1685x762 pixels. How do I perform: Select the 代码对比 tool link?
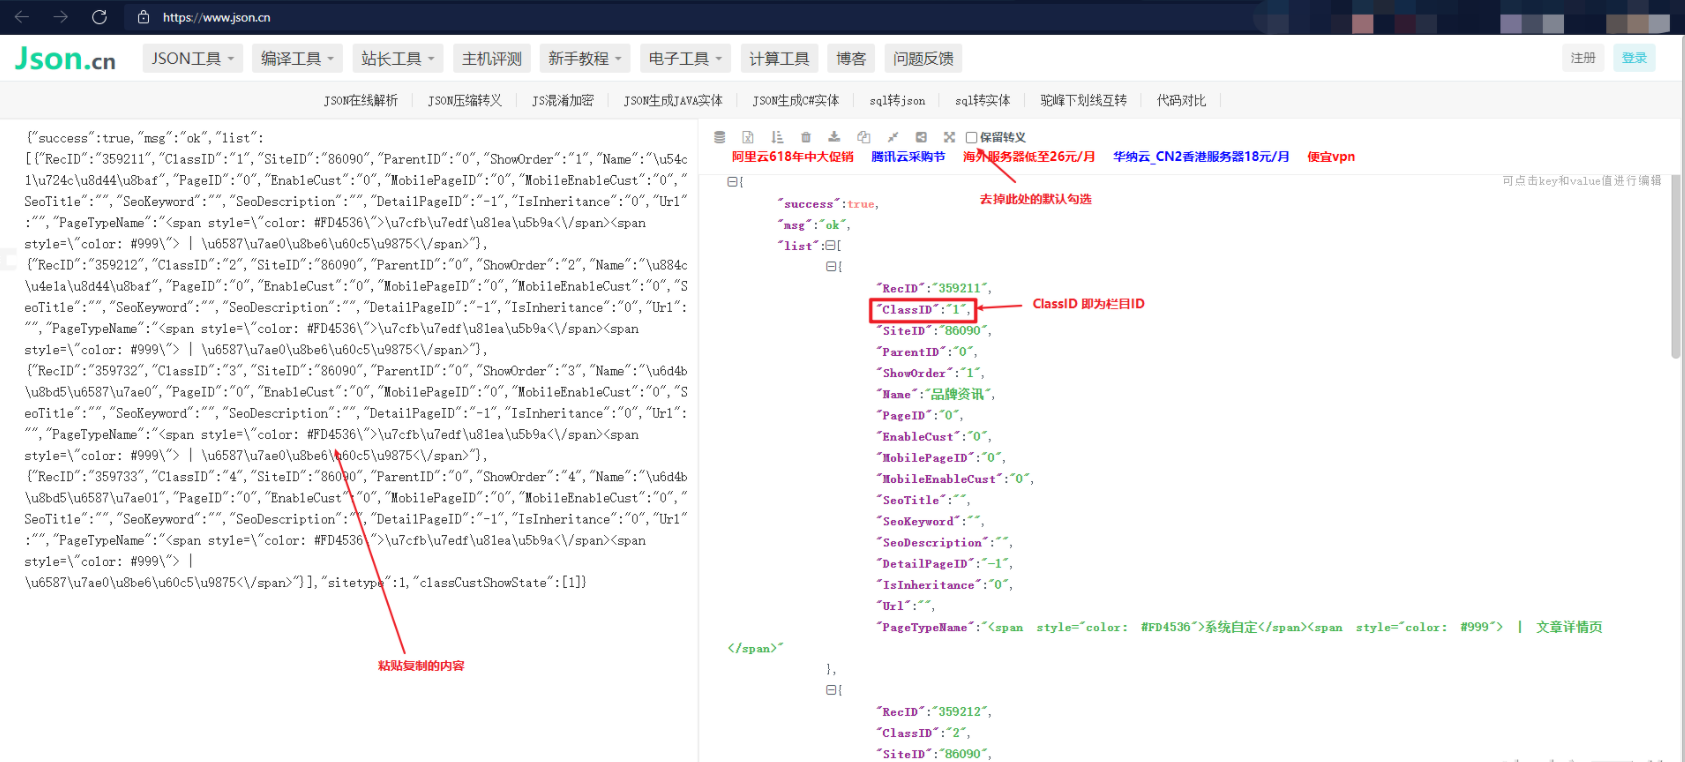point(1181,101)
